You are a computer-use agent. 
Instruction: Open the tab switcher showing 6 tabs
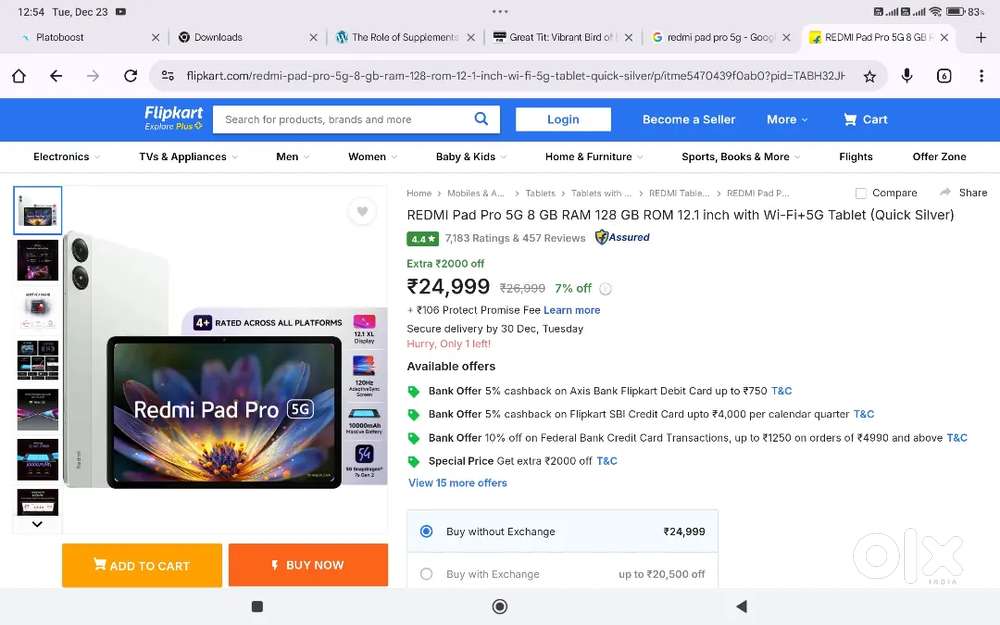pyautogui.click(x=944, y=76)
